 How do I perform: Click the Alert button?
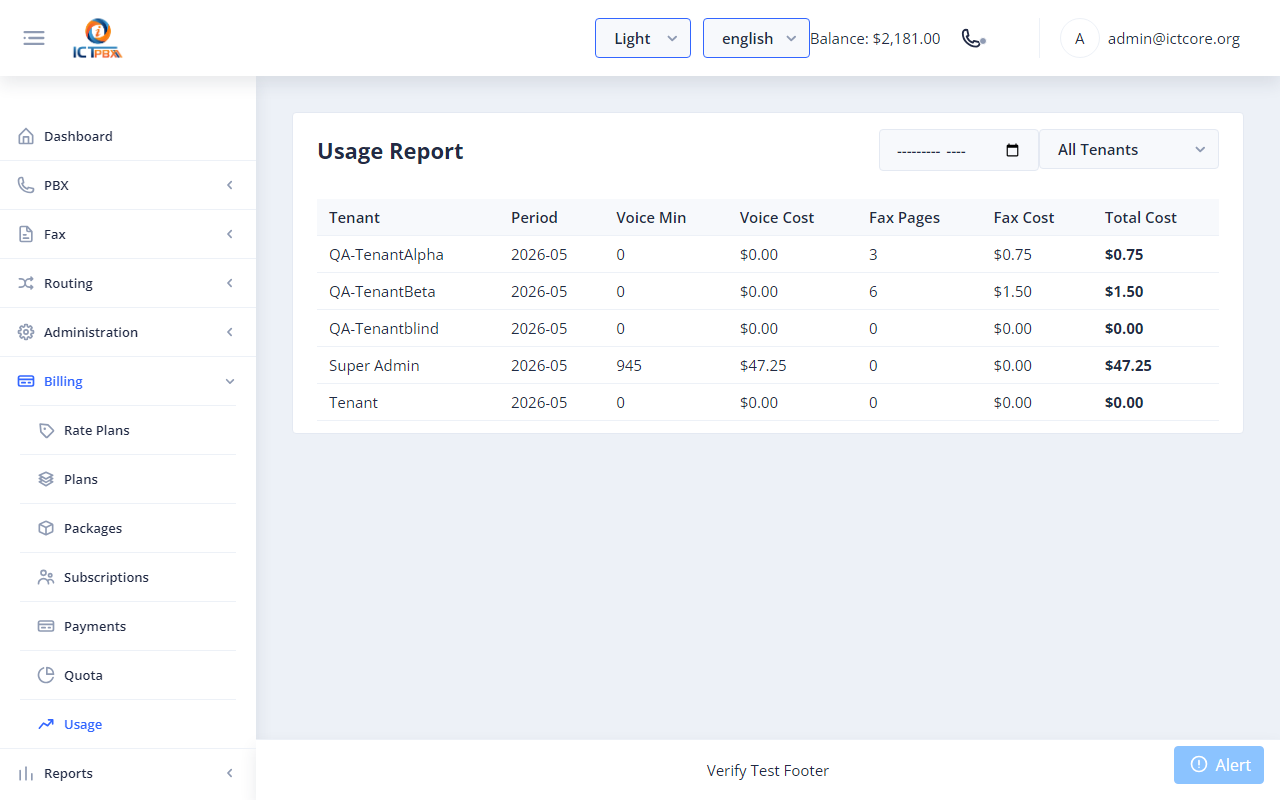[1219, 765]
